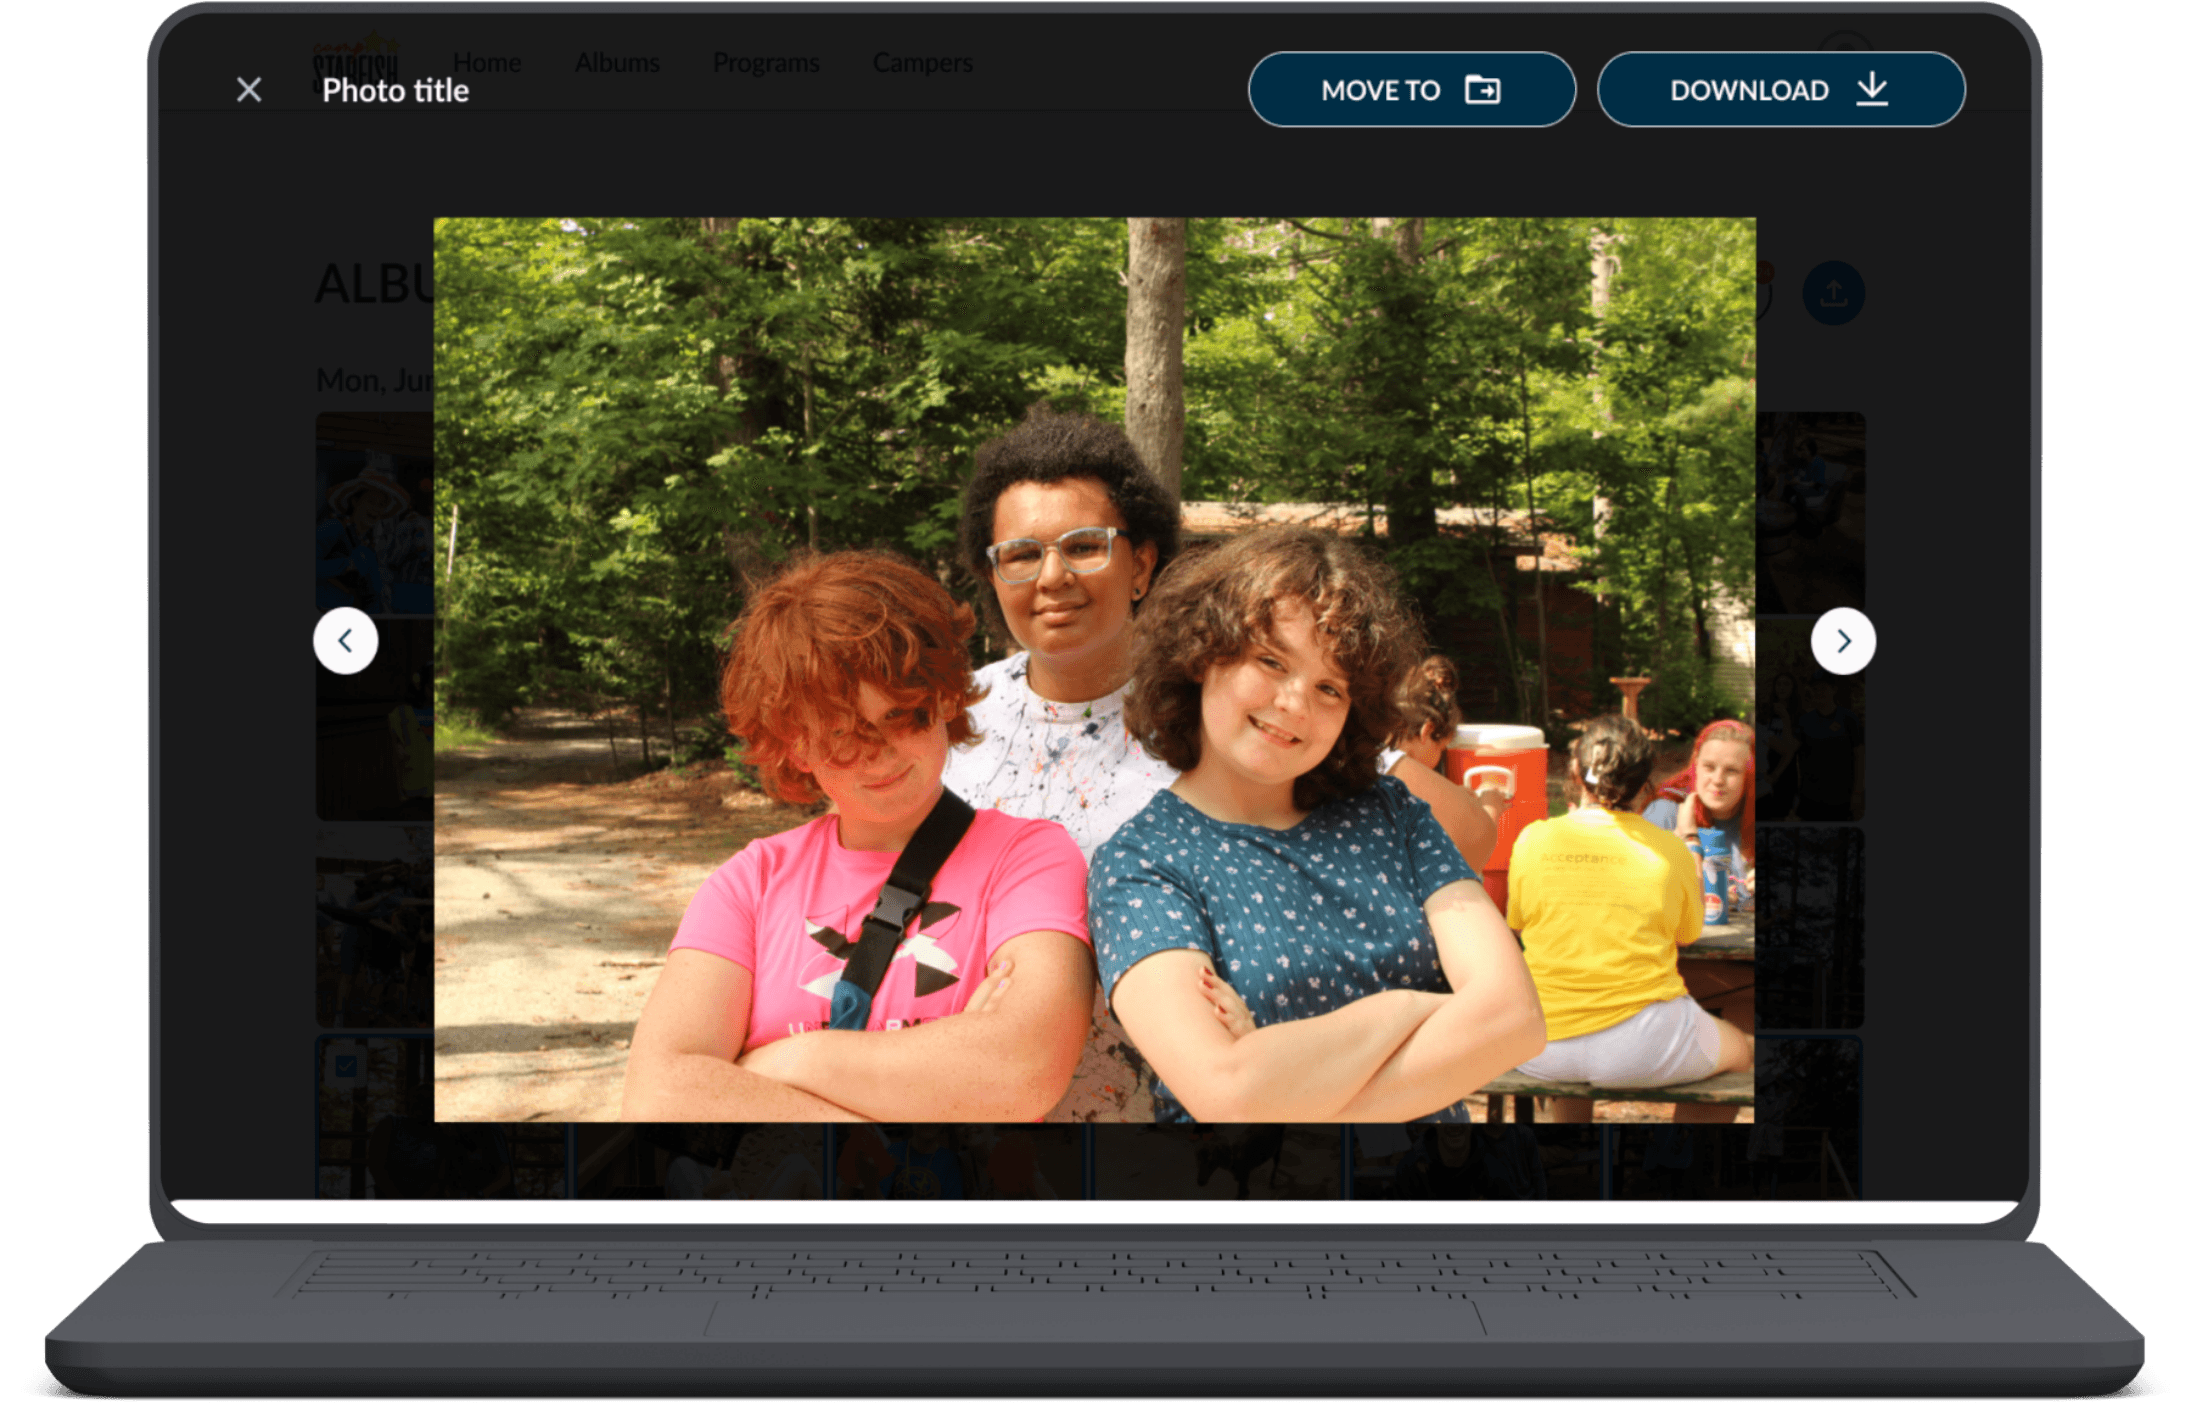The image size is (2193, 1406).
Task: Open the Home nav item
Action: [487, 62]
